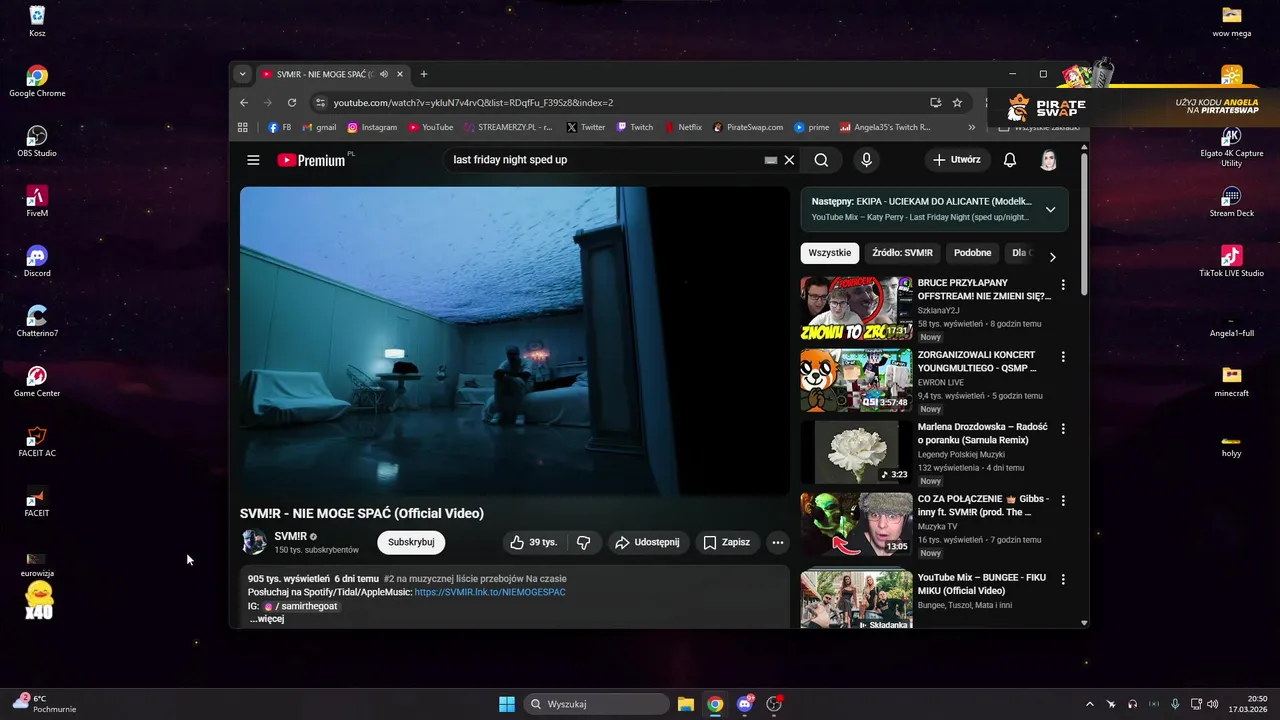Click the Udostępnij share button
Viewport: 1280px width, 720px height.
[x=647, y=542]
